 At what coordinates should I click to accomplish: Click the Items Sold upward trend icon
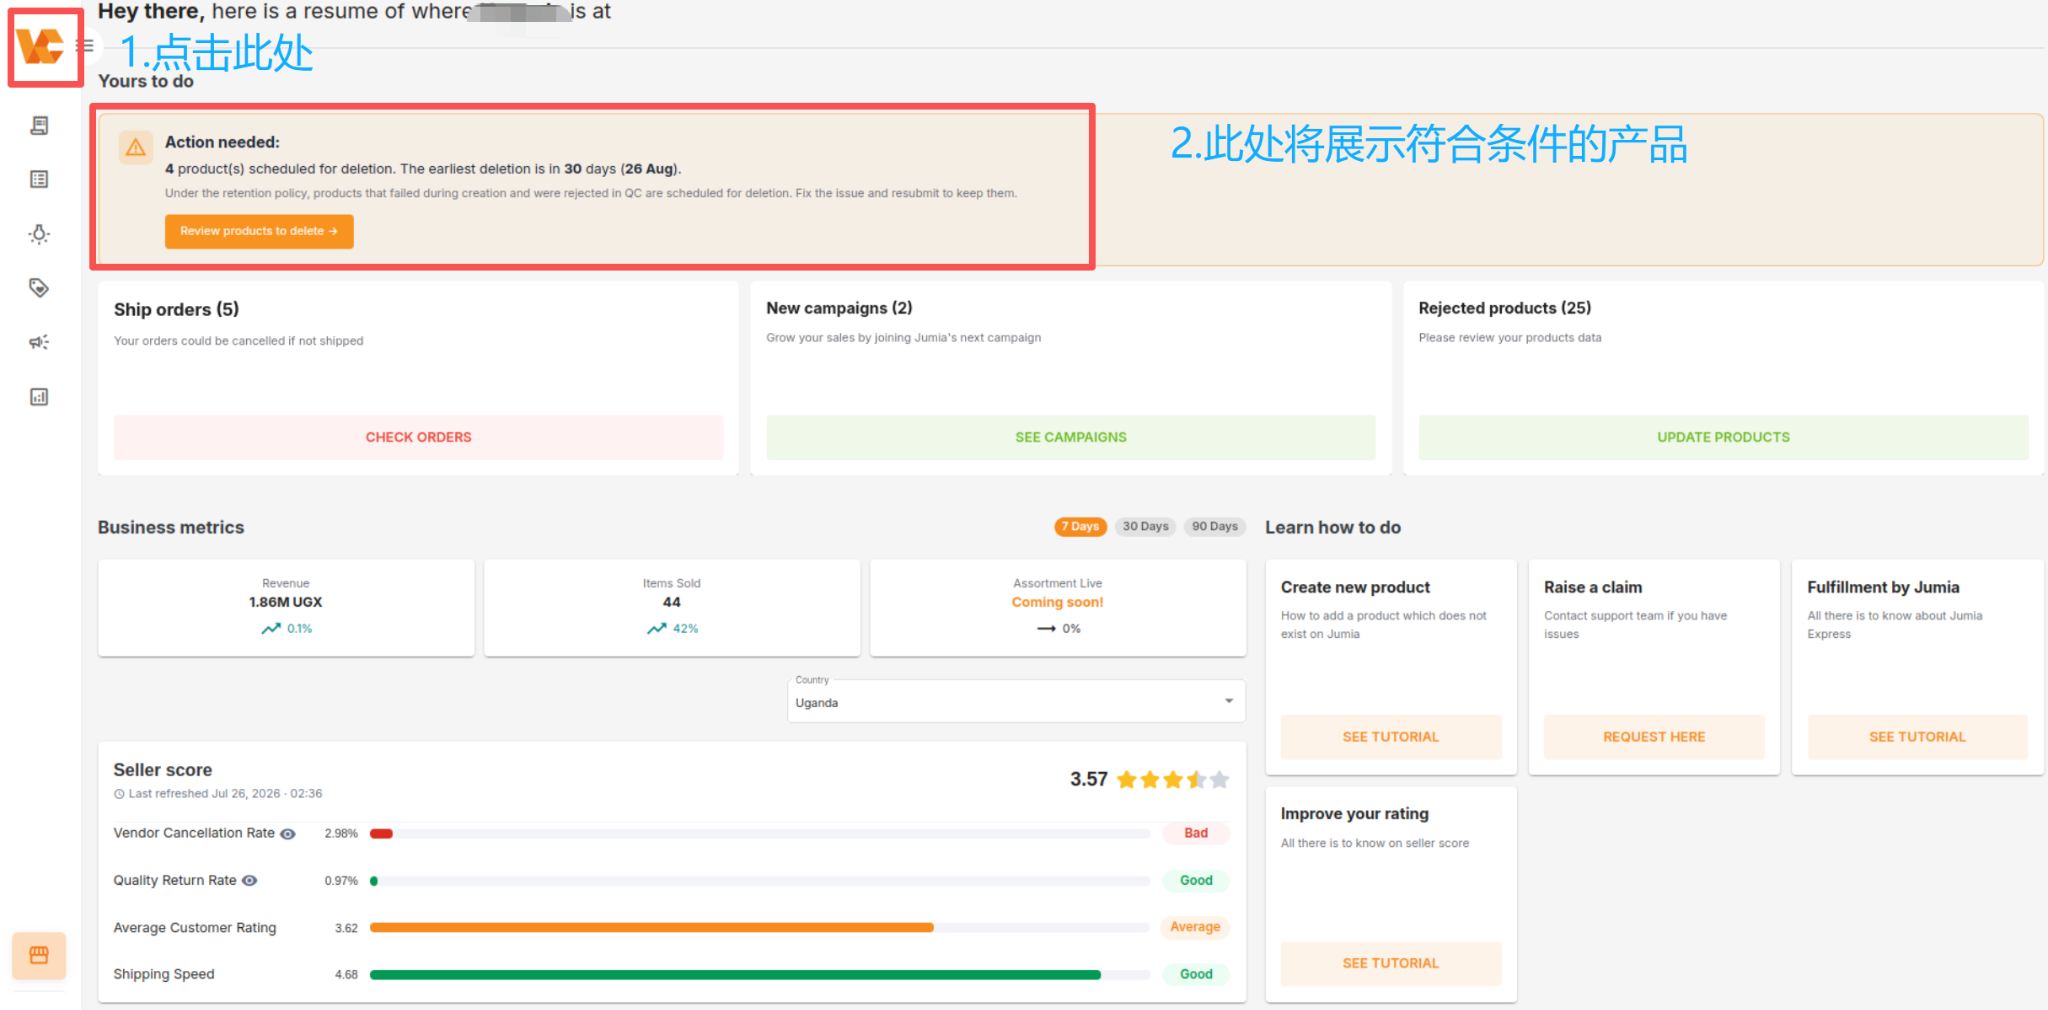pyautogui.click(x=656, y=629)
